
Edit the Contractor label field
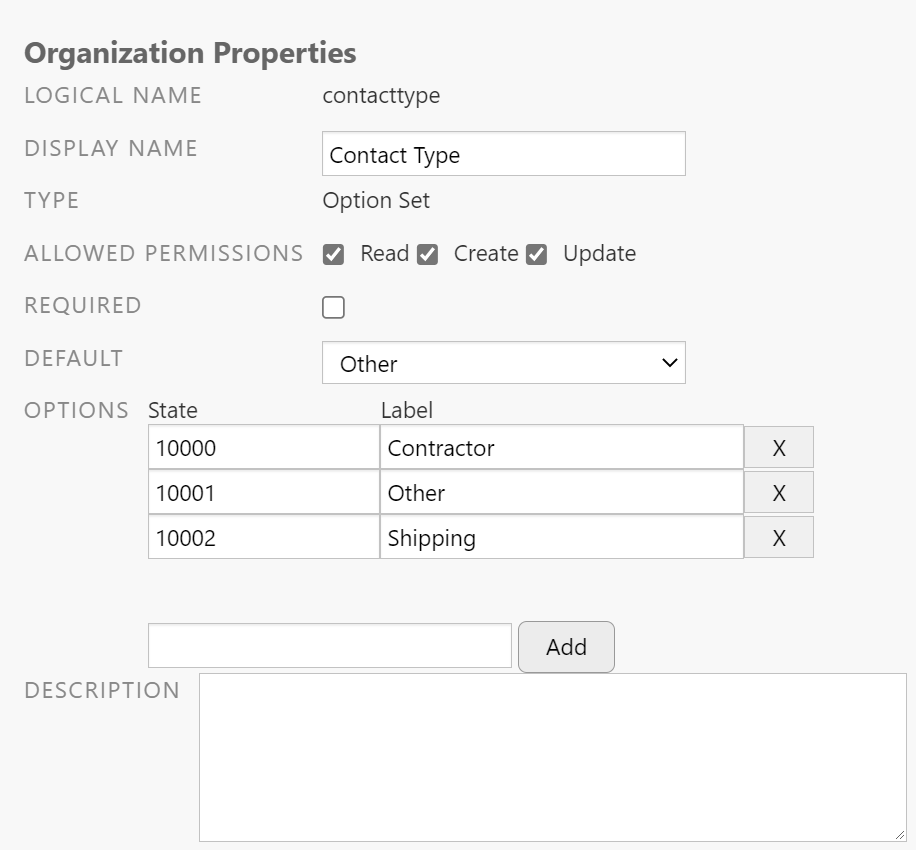(x=562, y=447)
